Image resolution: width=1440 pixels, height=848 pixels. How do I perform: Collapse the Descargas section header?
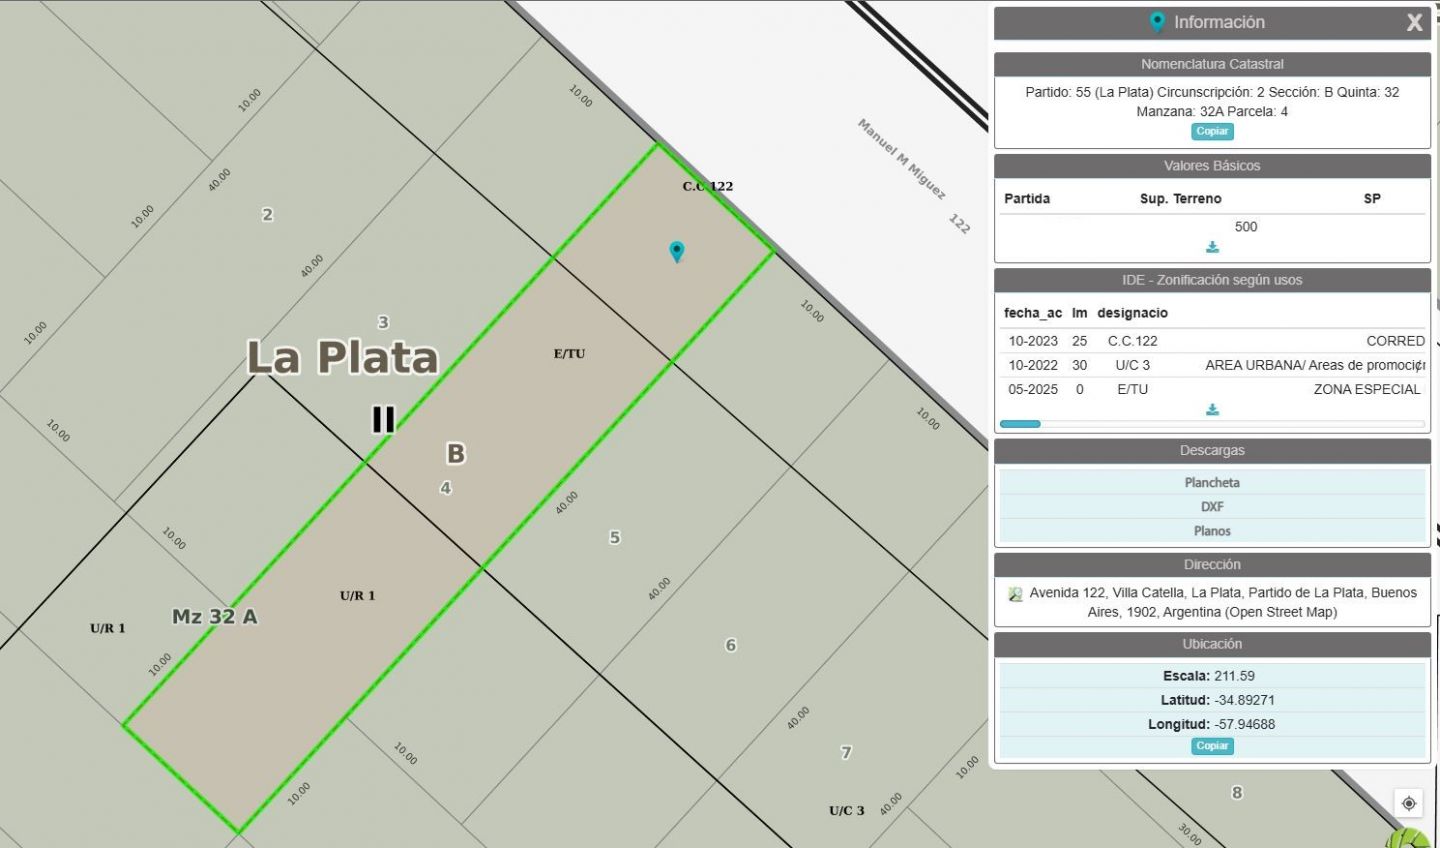coord(1212,451)
